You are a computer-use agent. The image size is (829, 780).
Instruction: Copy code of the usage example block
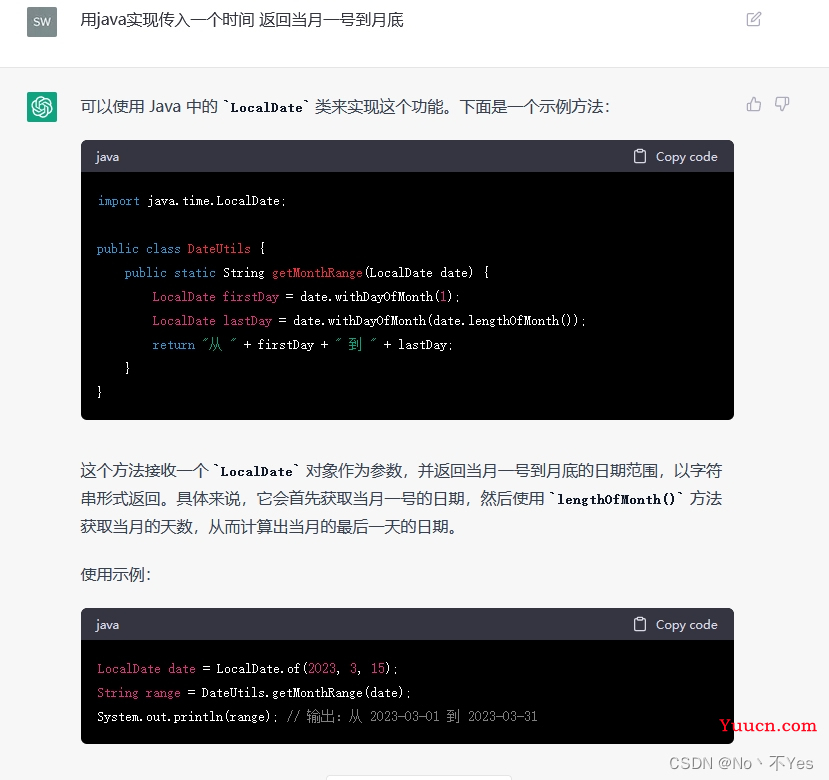point(675,625)
